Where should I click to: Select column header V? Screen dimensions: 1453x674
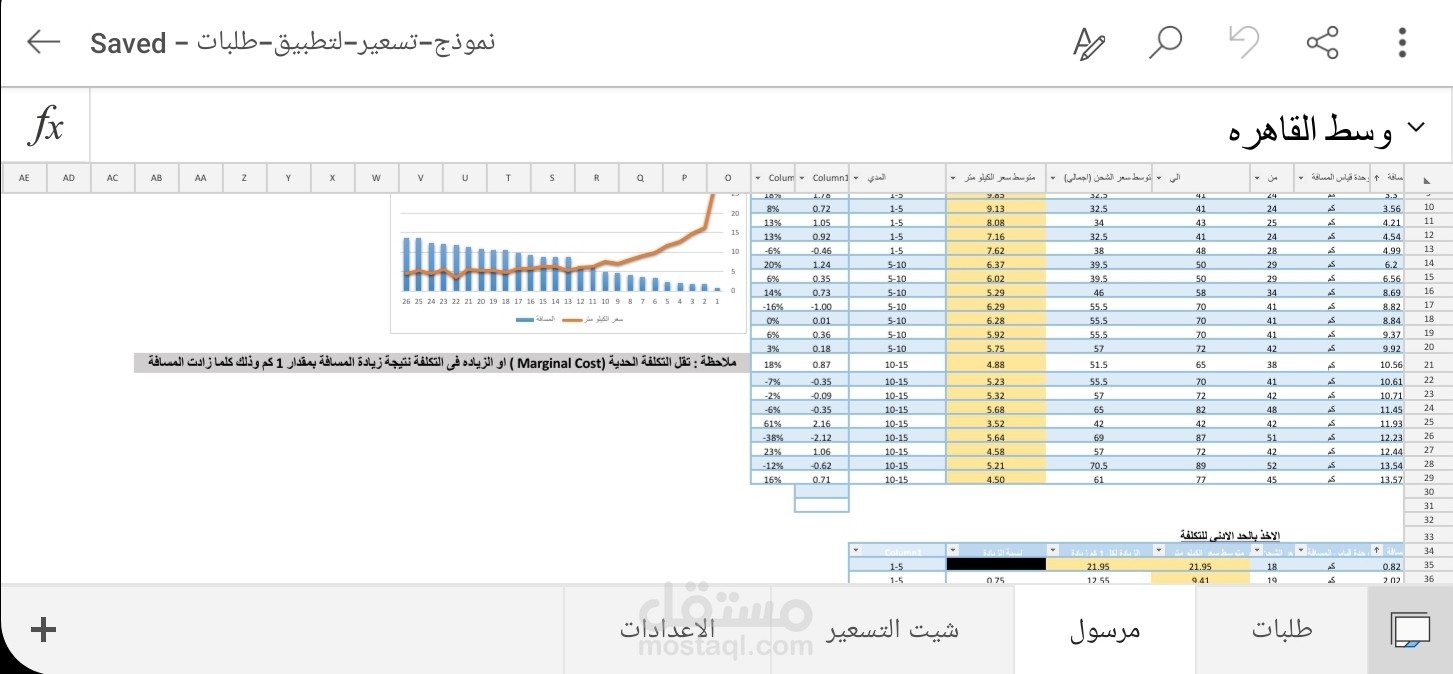(x=420, y=178)
